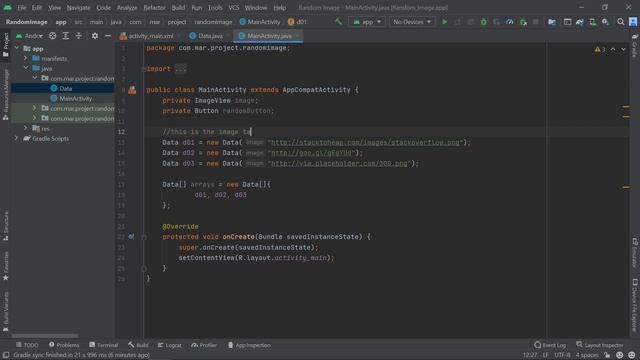The image size is (640, 360).
Task: Open the Build menu
Action: pyautogui.click(x=178, y=8)
